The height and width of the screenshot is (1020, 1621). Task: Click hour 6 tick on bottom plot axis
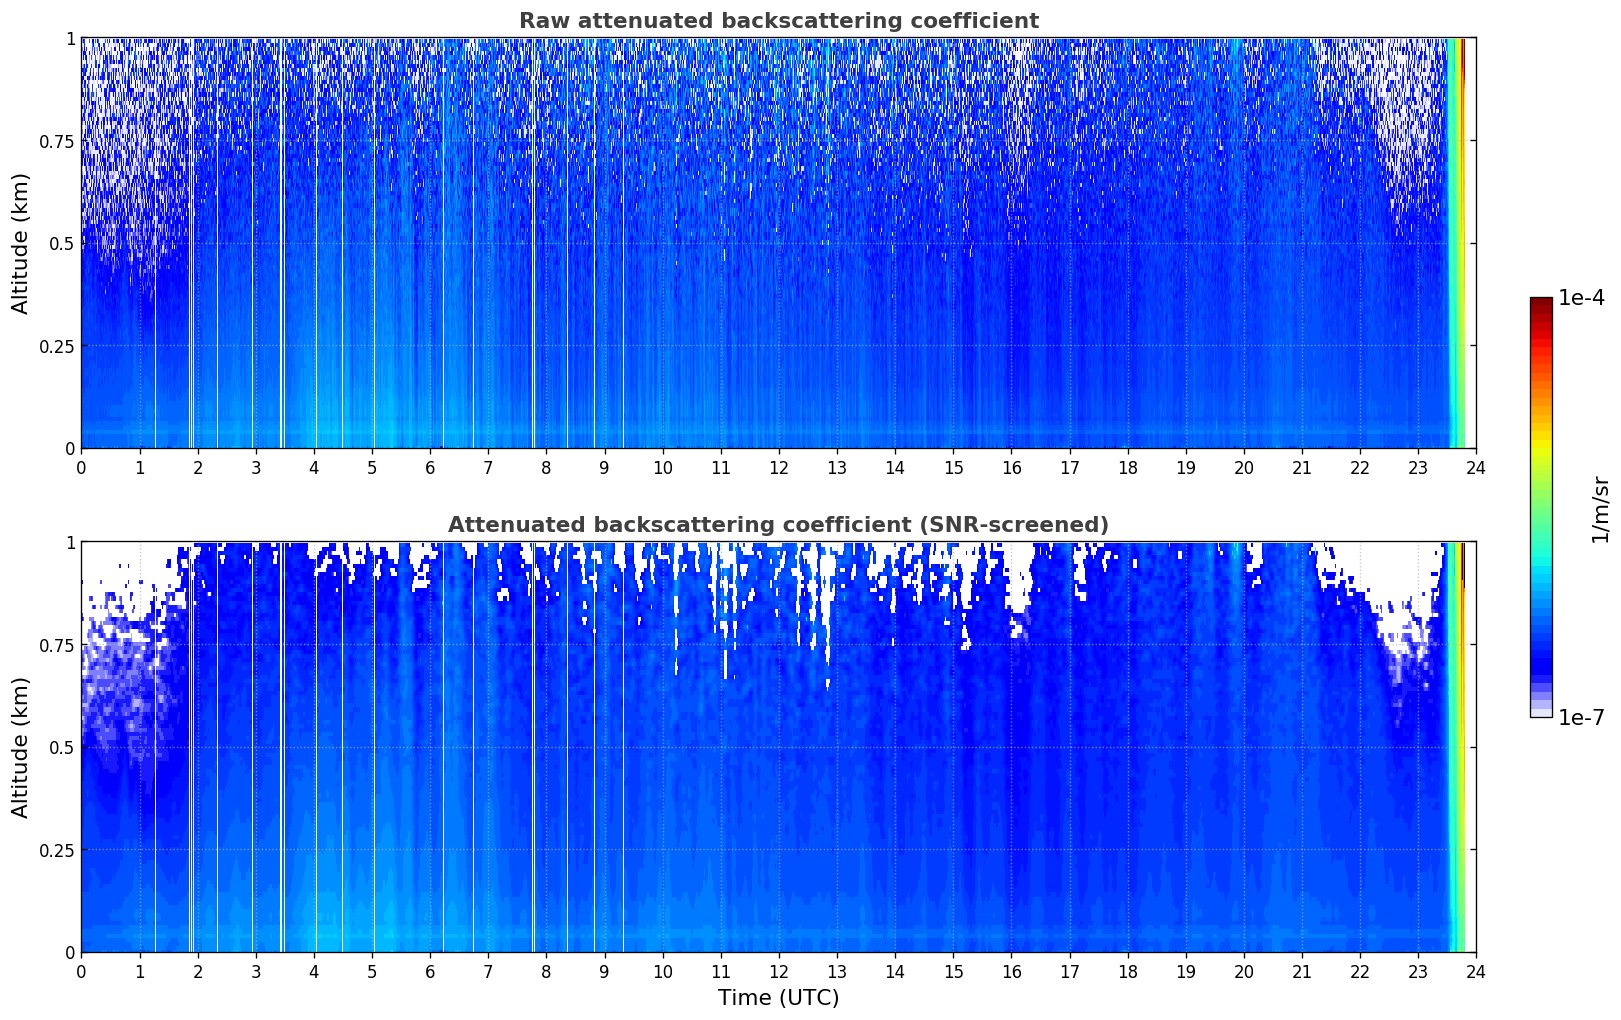pyautogui.click(x=430, y=971)
